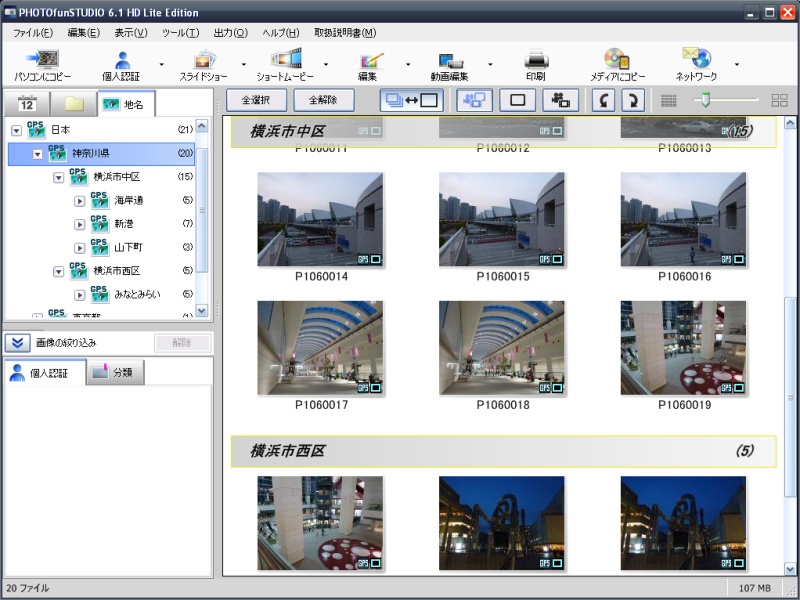Click the 印刷 print icon
Screen dimensions: 800x600
coord(535,61)
